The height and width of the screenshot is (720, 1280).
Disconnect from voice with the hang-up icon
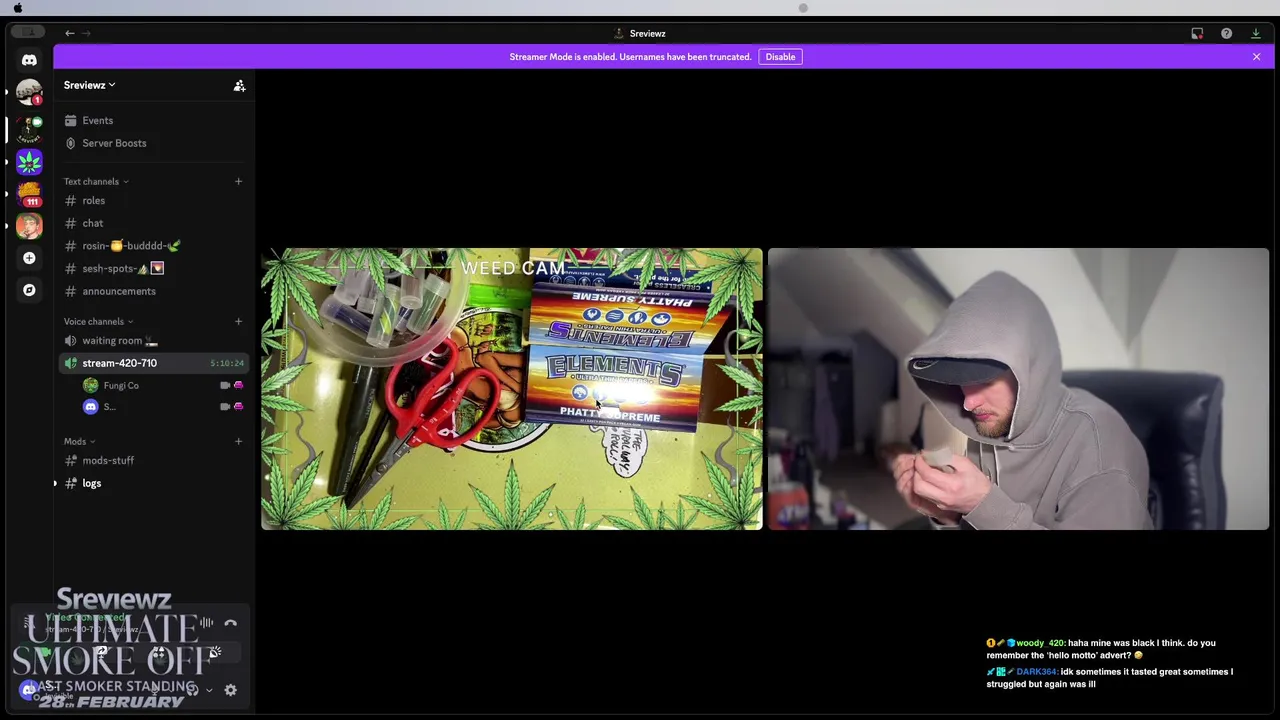click(230, 623)
